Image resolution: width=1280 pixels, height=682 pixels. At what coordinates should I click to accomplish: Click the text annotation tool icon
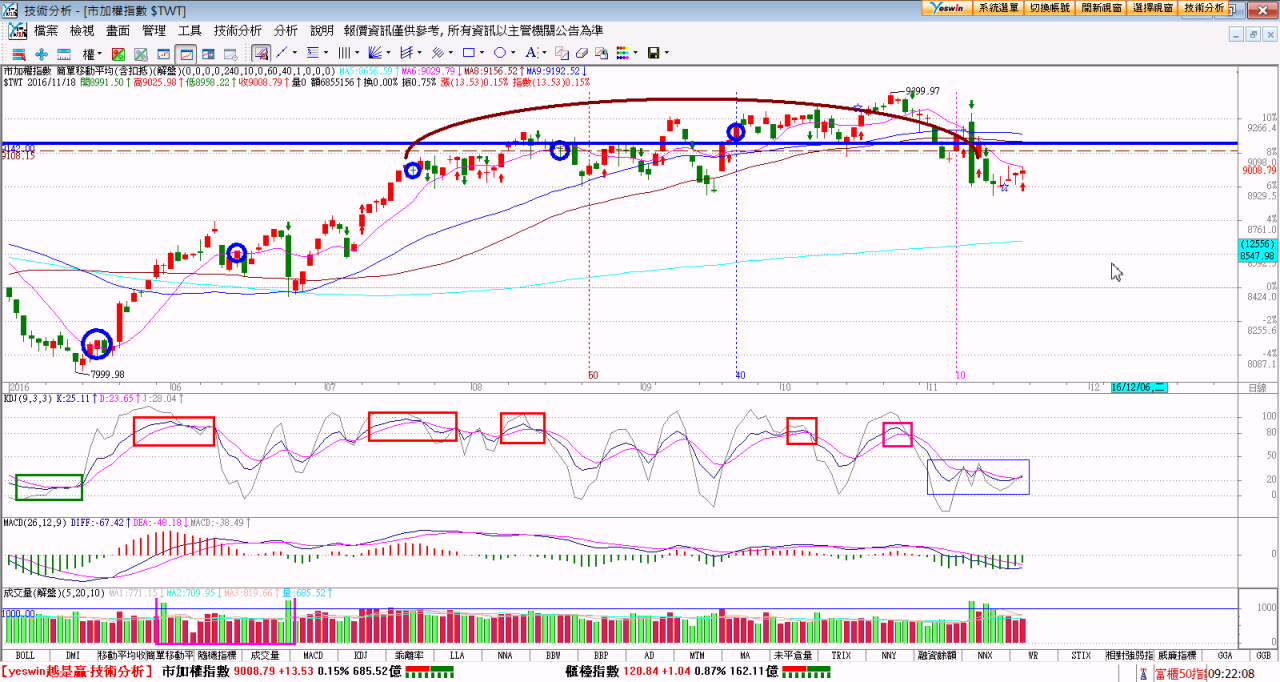coord(532,53)
